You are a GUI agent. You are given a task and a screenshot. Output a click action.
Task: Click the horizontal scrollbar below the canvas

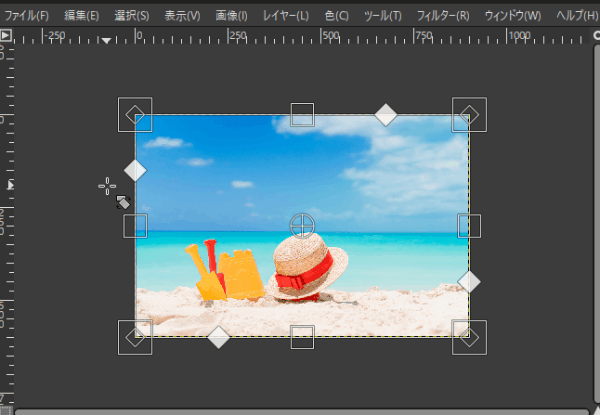click(x=300, y=410)
